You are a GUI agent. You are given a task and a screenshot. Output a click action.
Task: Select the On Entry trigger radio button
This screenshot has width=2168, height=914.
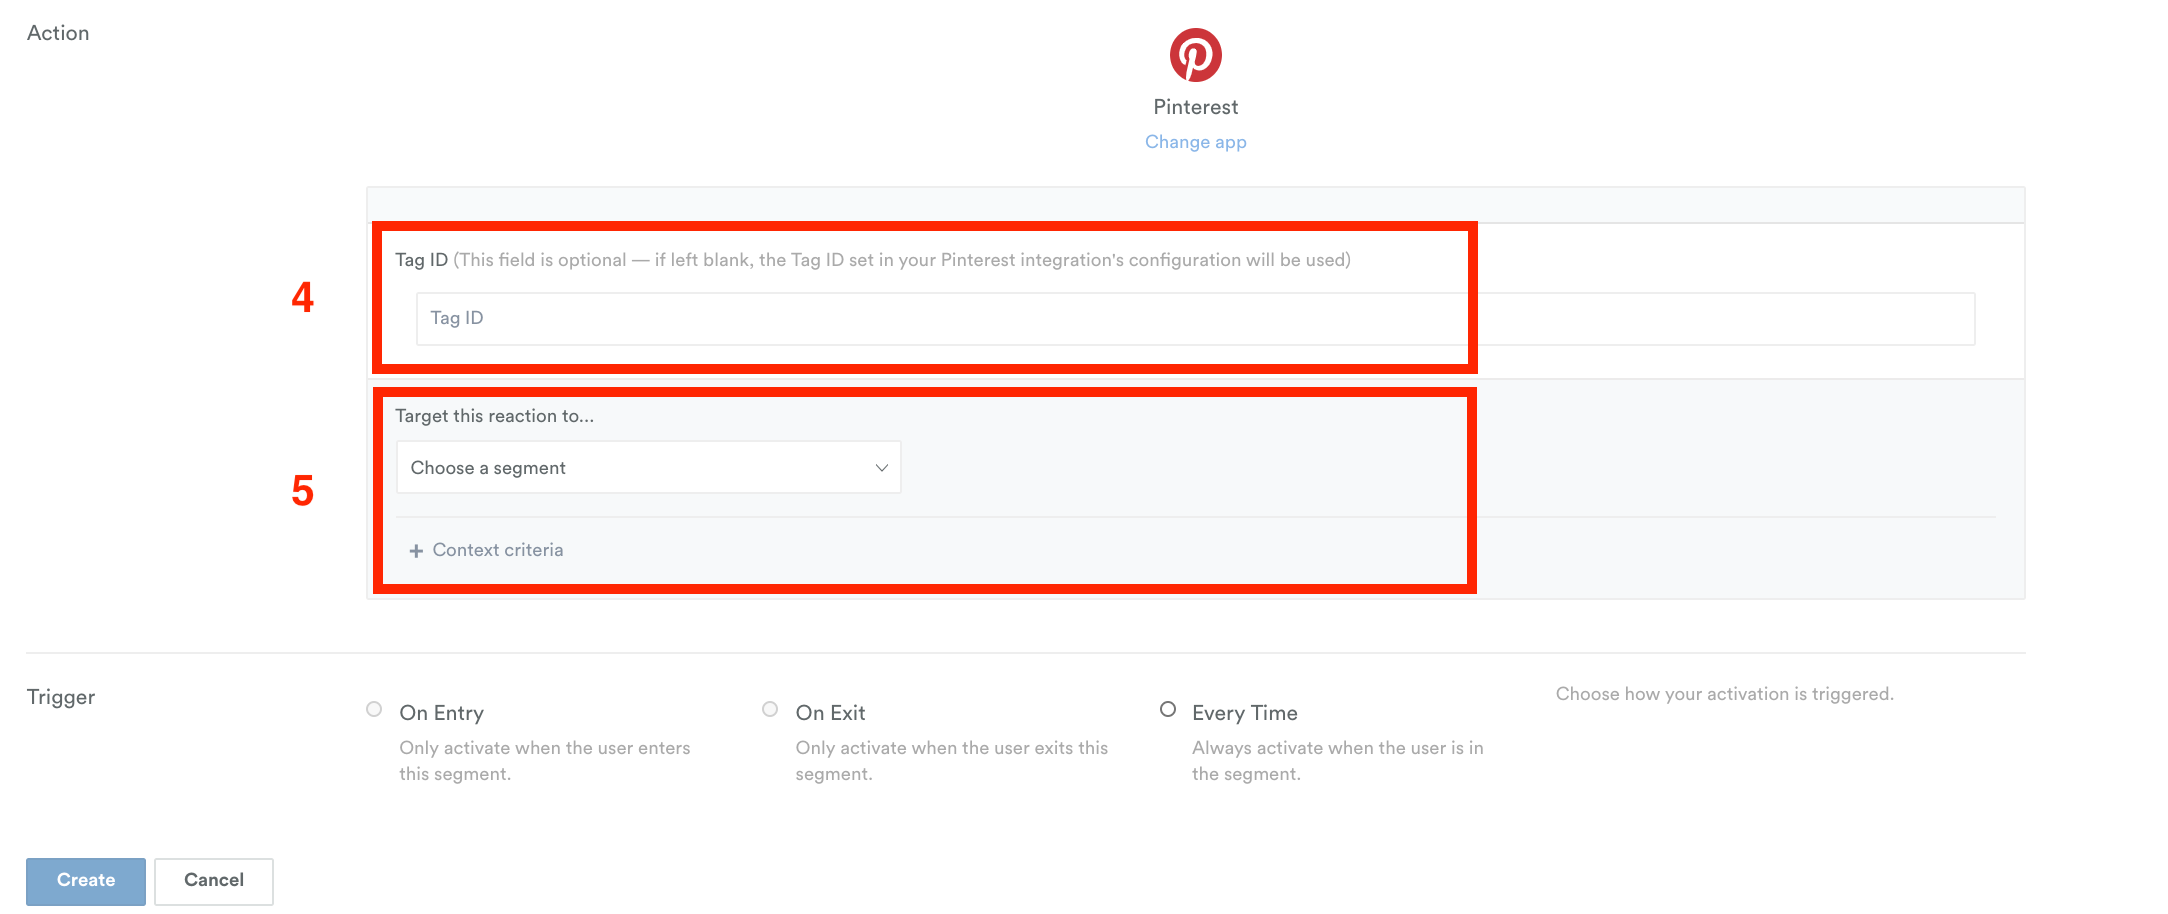(374, 709)
